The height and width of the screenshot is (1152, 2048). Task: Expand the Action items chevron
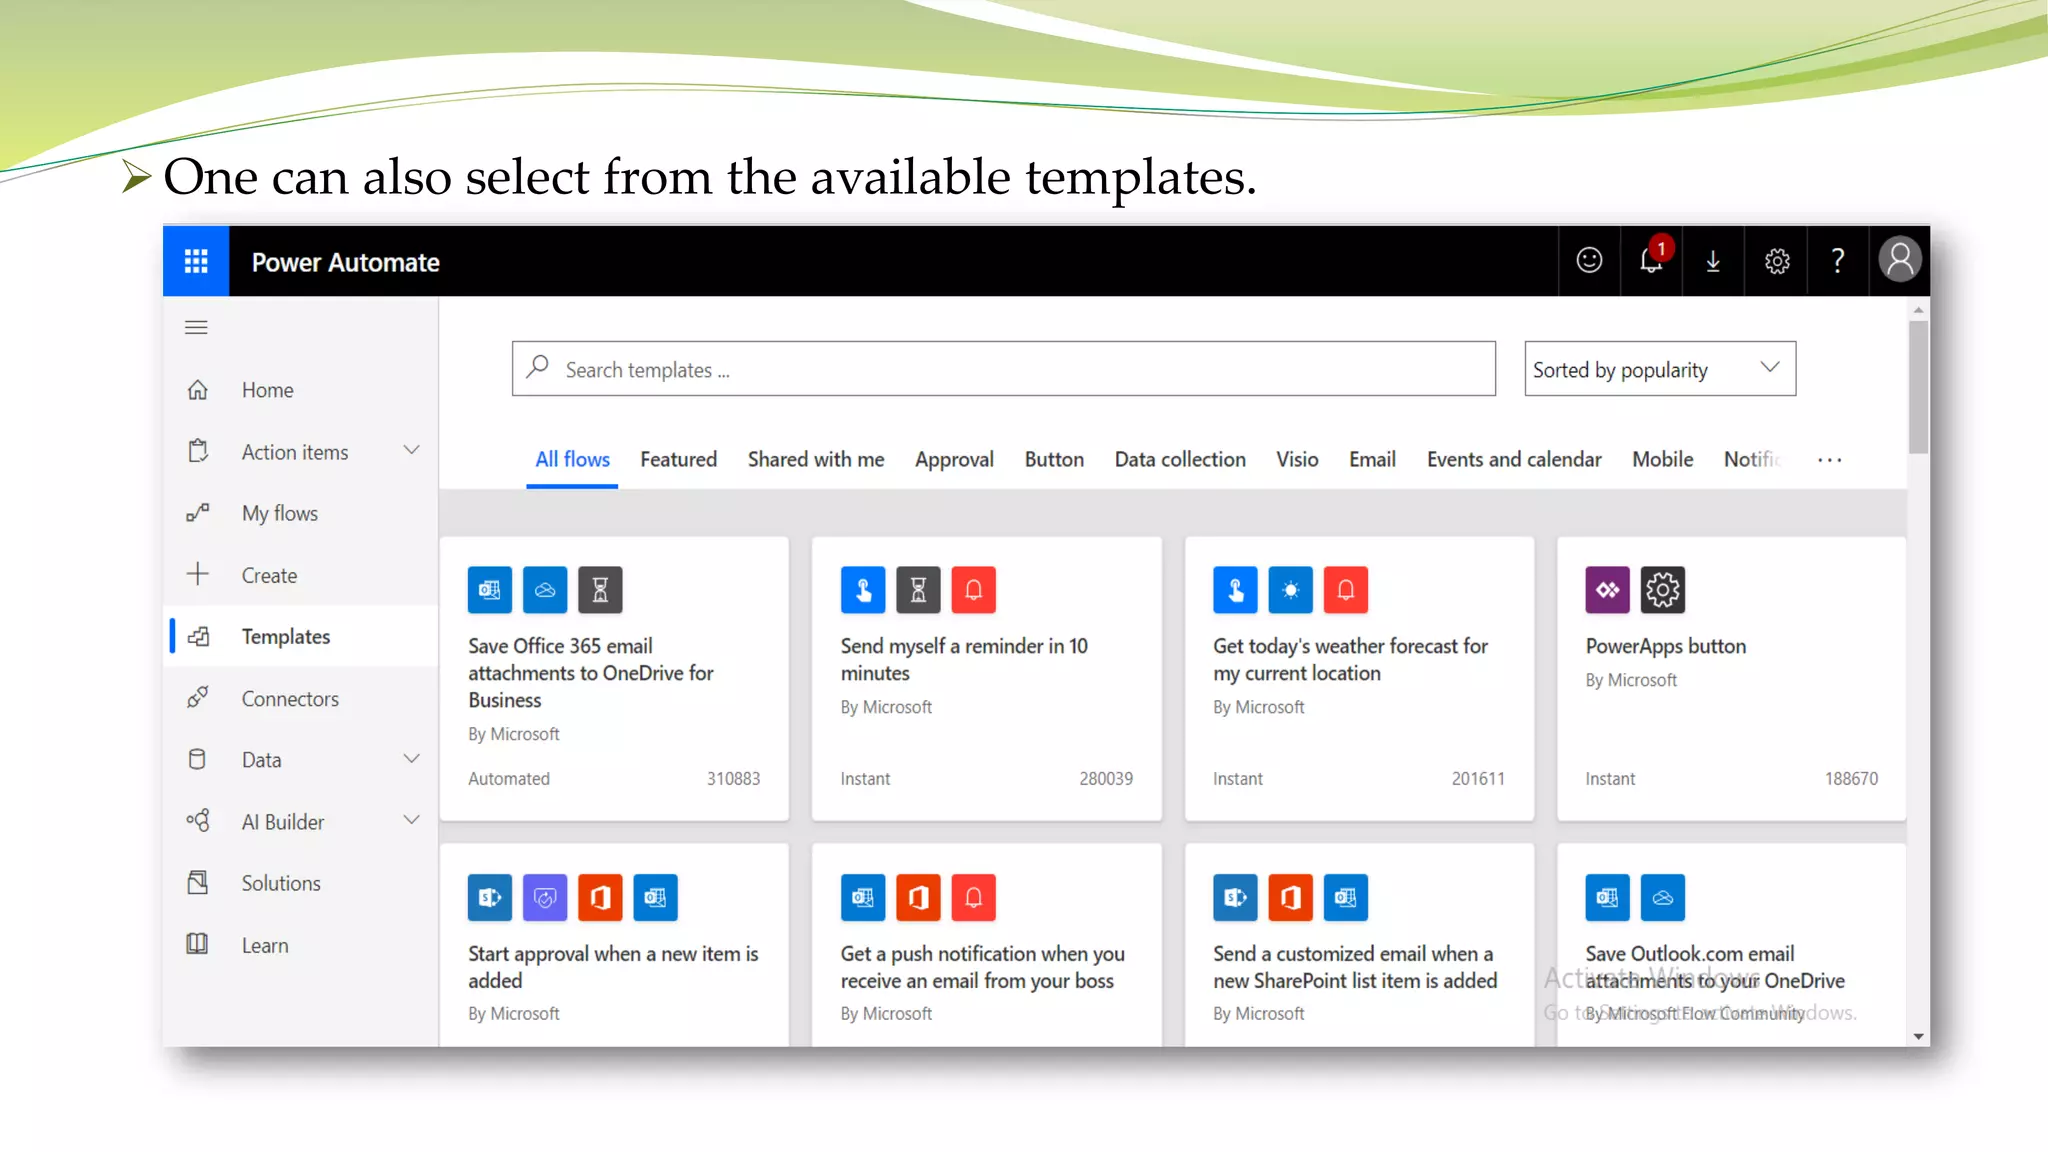[411, 450]
